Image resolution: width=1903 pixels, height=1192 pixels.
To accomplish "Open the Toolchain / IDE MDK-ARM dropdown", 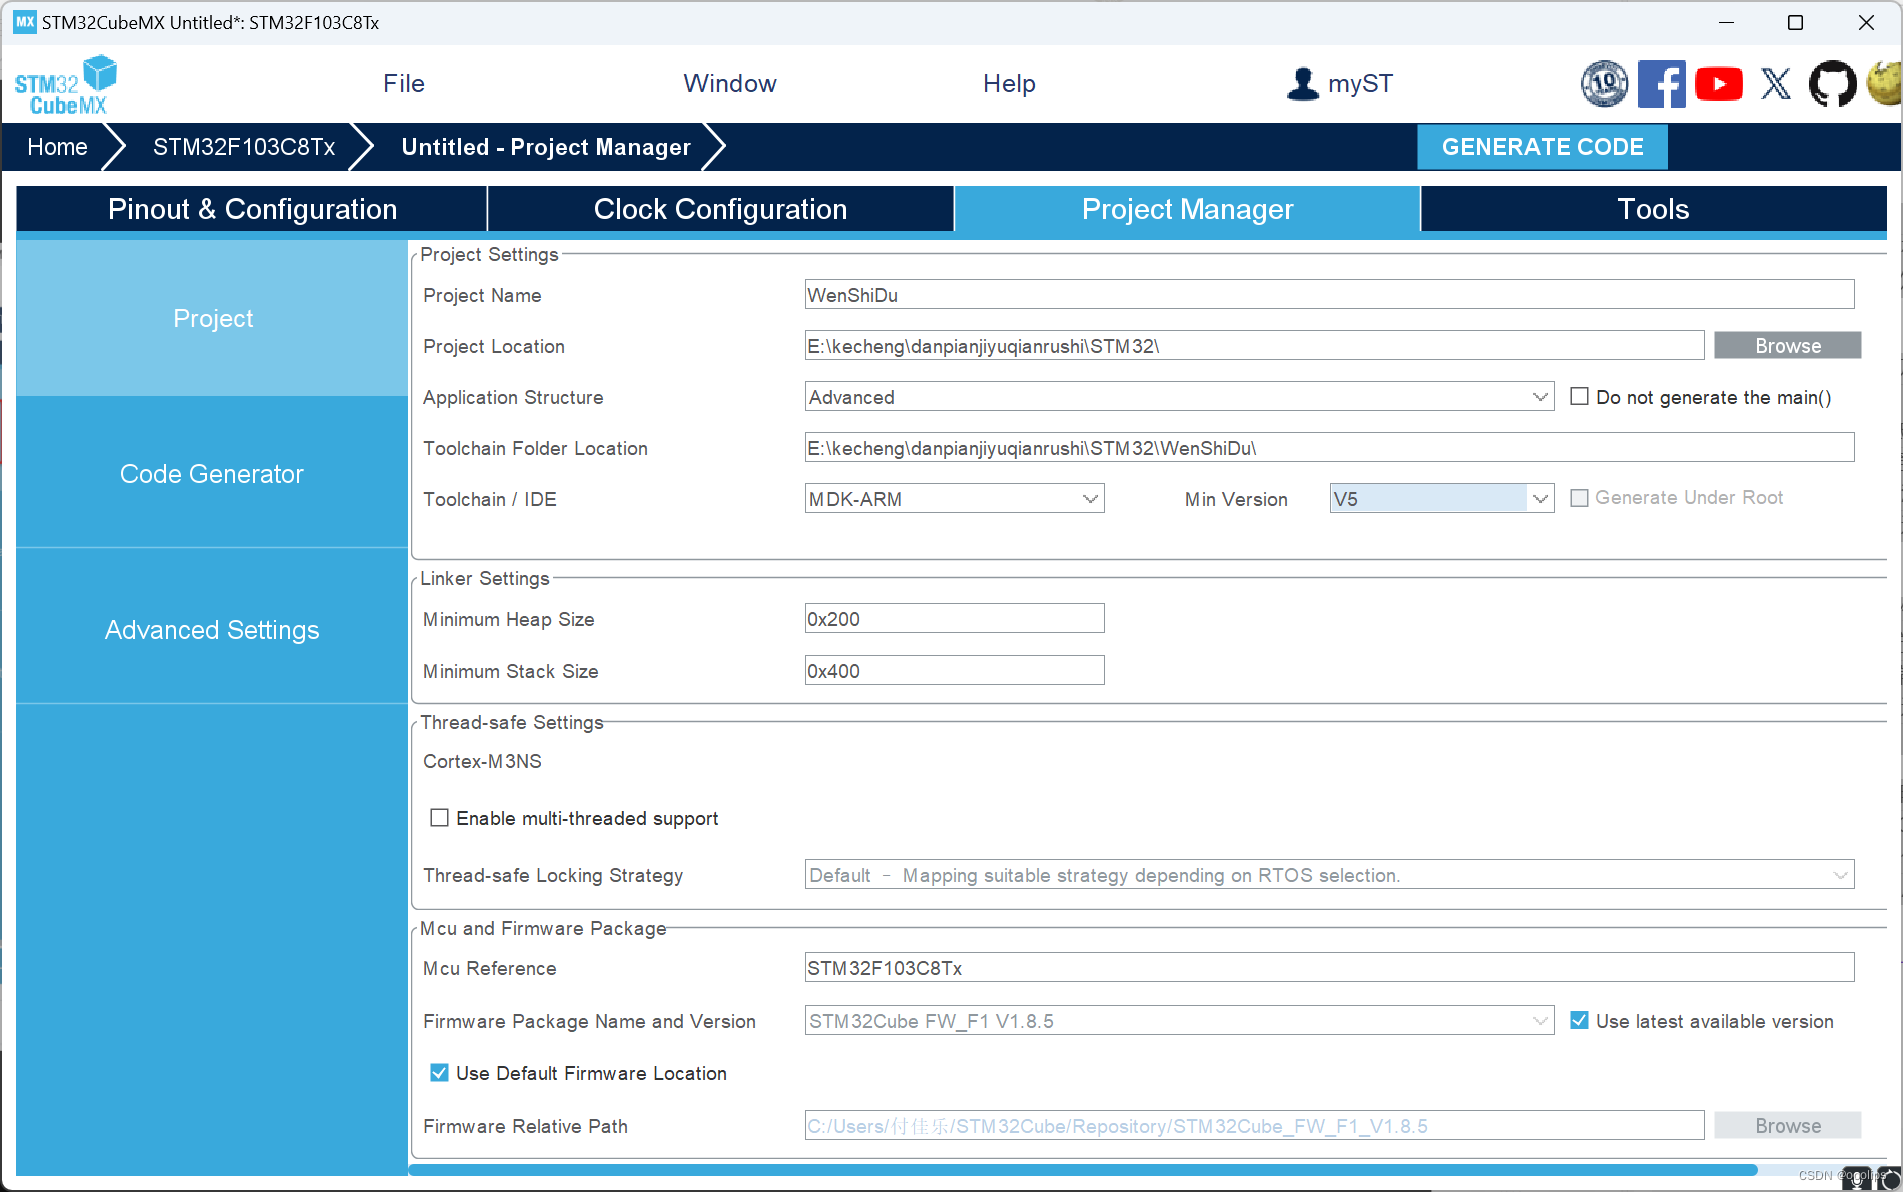I will pos(954,498).
